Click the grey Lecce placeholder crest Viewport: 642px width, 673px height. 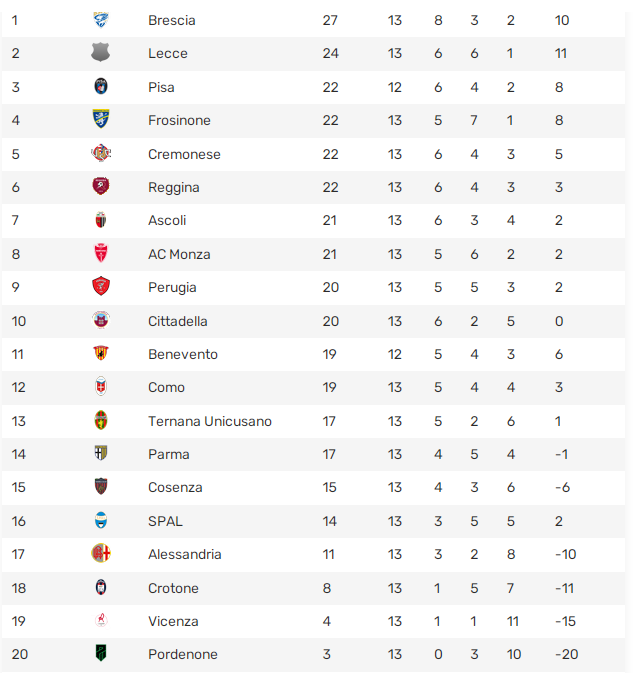[x=100, y=52]
